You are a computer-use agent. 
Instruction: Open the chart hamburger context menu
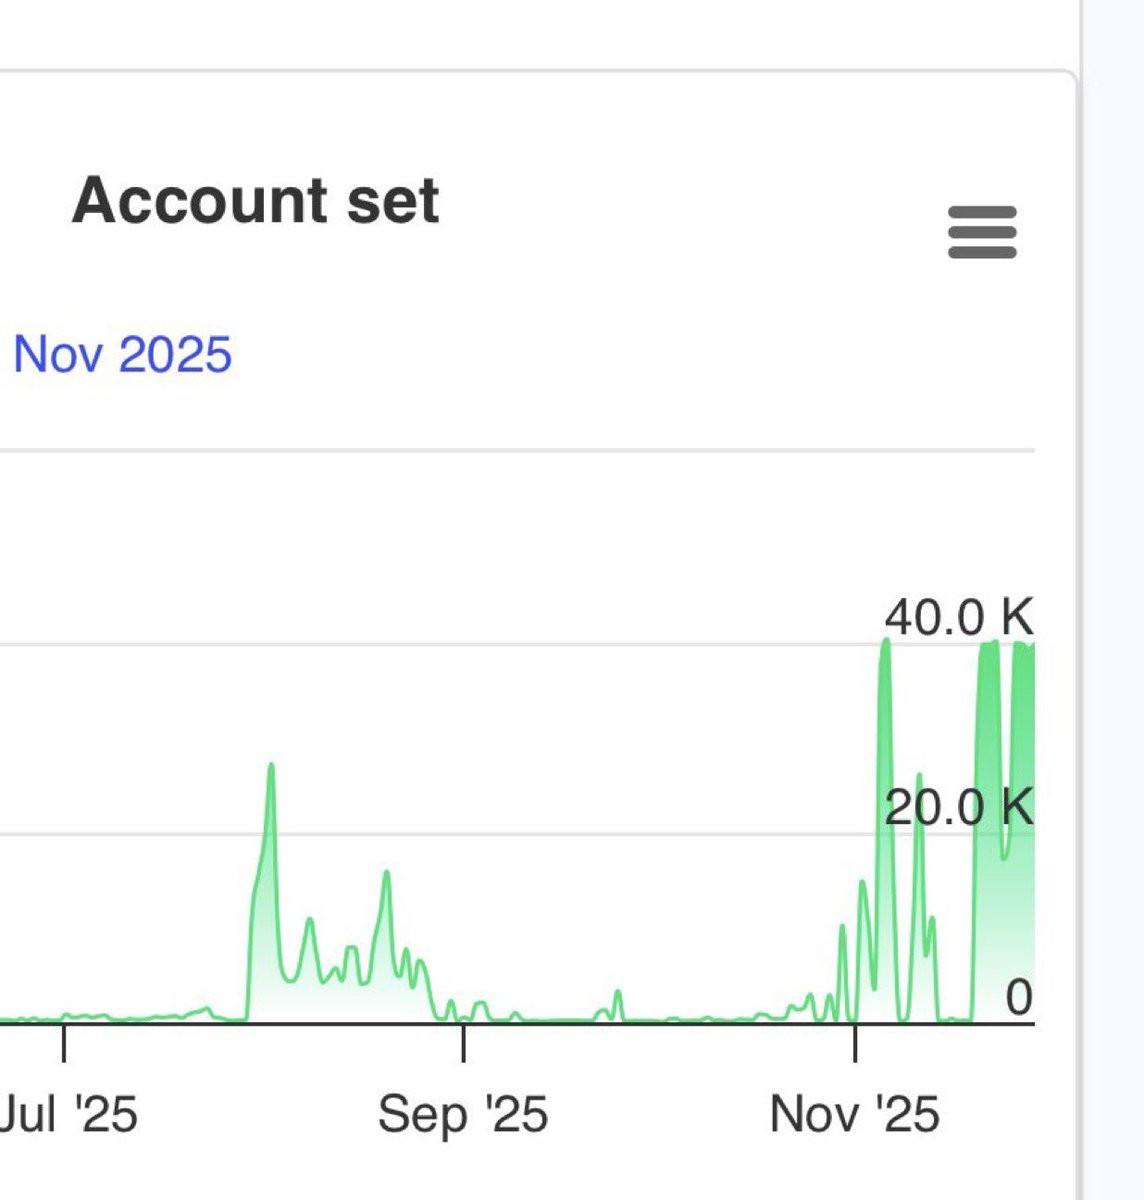982,232
